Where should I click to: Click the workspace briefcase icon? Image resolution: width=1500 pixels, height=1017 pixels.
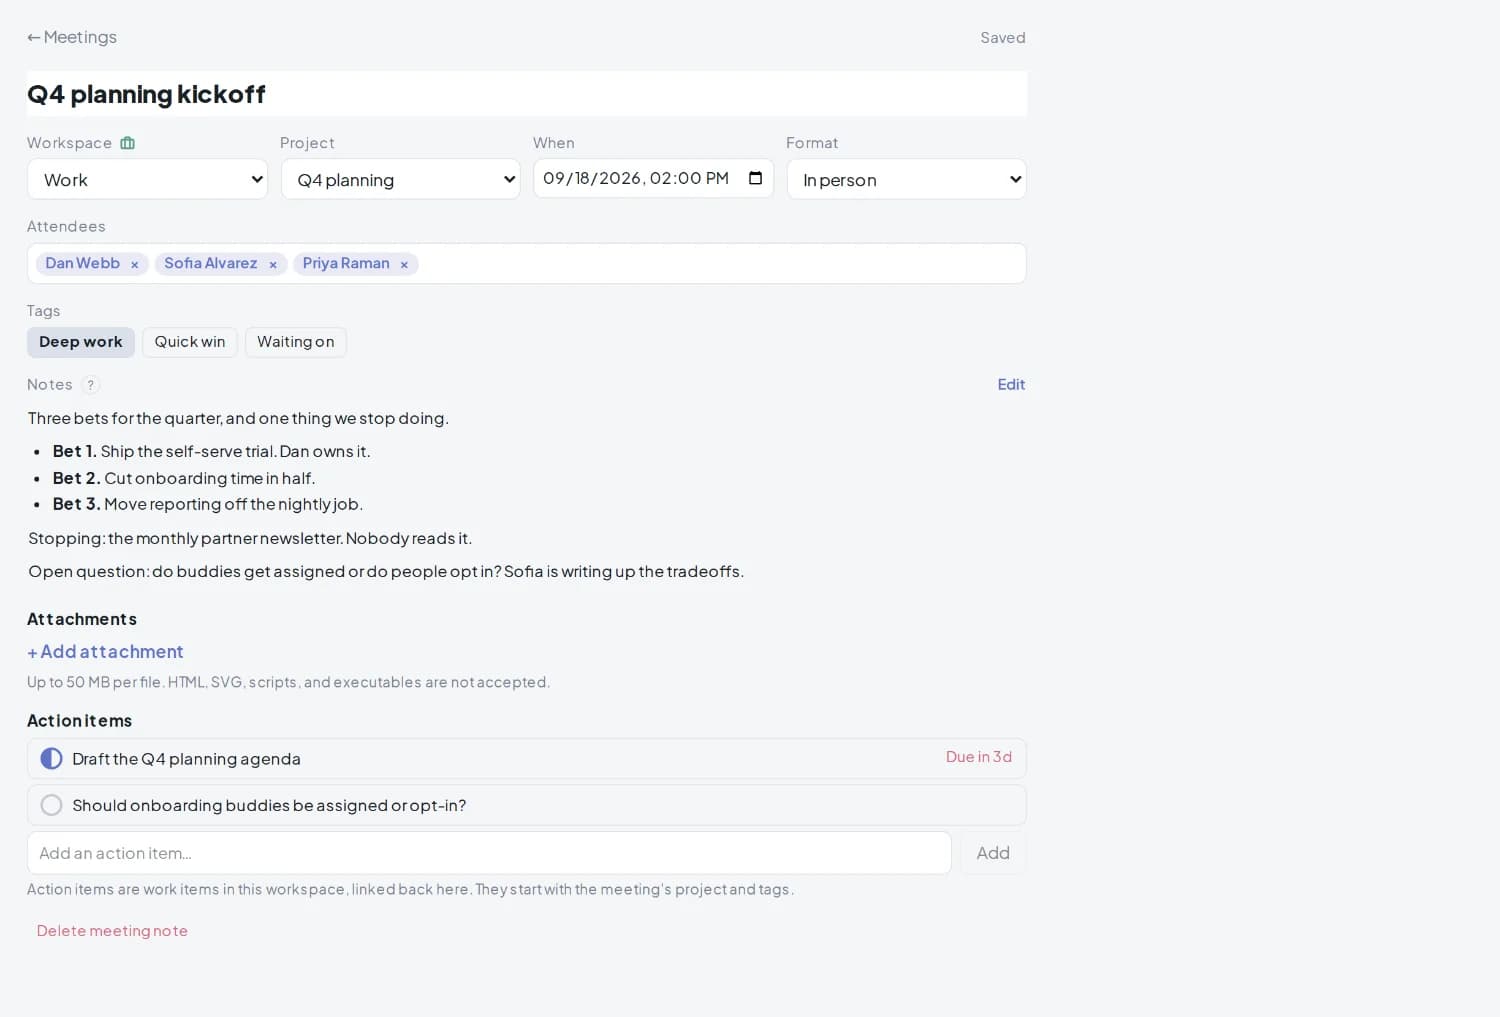coord(128,143)
